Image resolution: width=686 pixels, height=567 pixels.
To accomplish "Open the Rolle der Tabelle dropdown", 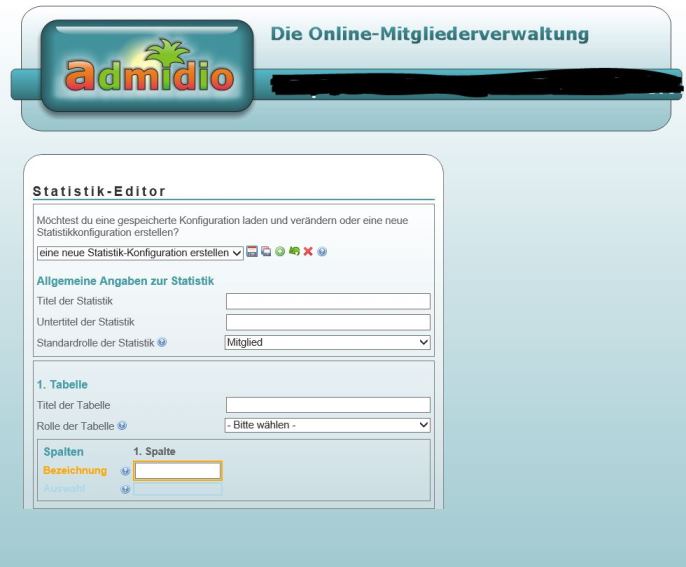I will click(328, 425).
